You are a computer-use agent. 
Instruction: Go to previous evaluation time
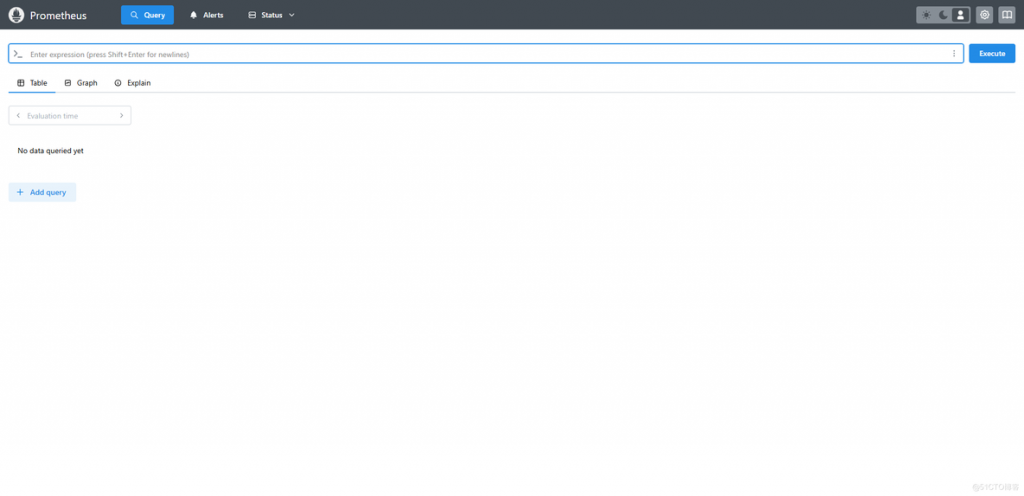(x=18, y=116)
